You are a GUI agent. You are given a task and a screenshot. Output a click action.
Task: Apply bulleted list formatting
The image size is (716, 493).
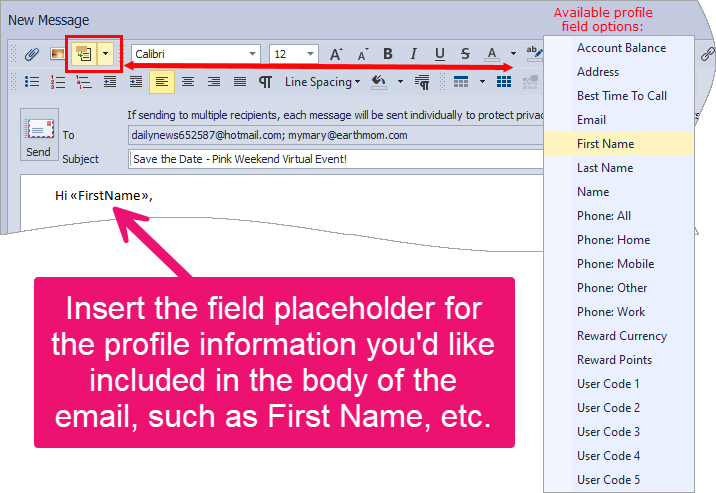coord(32,82)
